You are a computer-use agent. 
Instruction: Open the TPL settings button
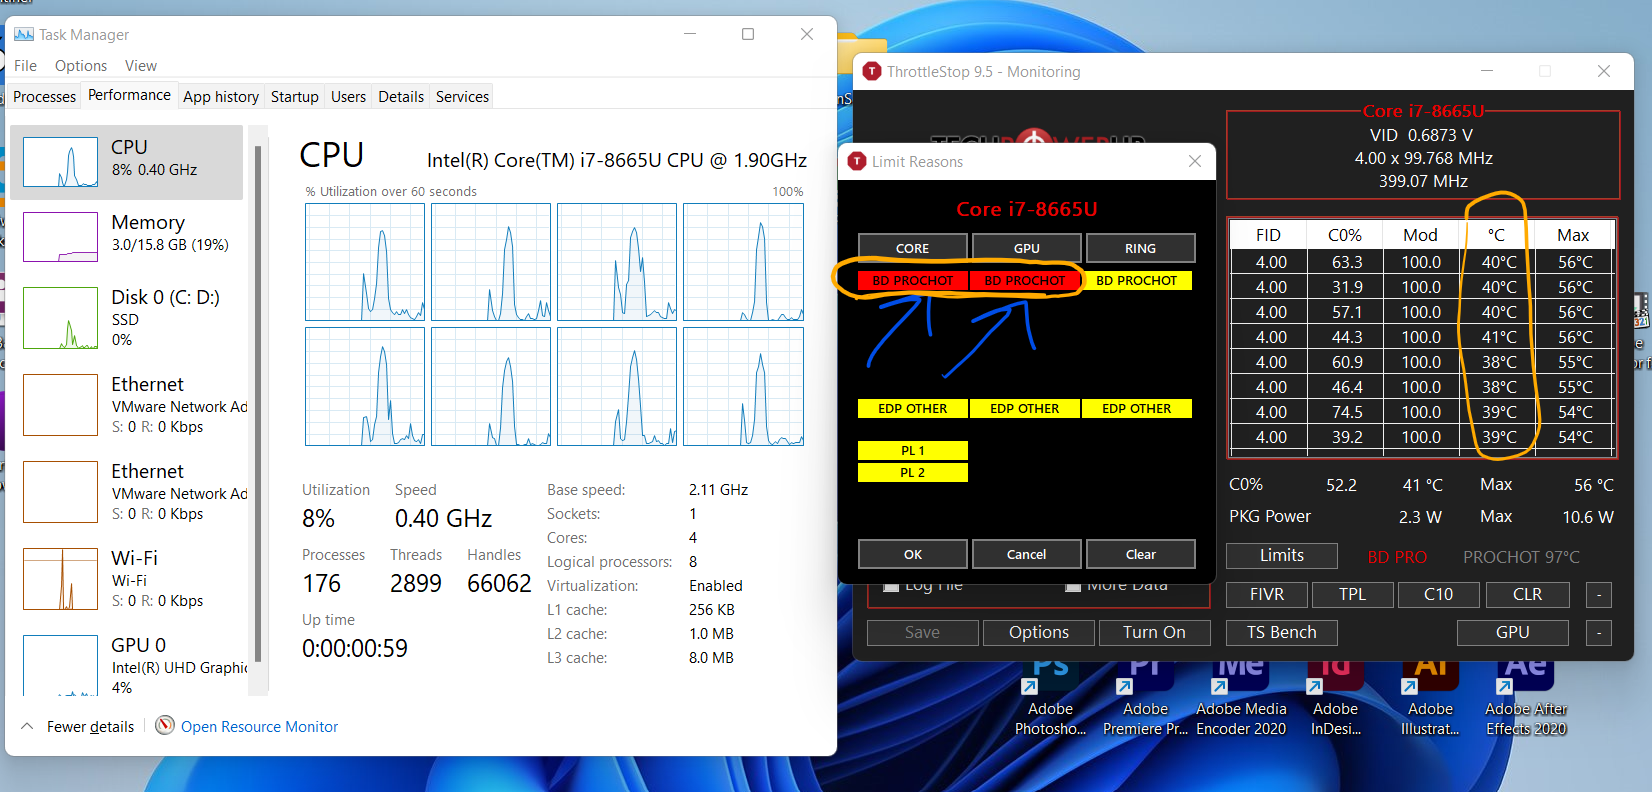tap(1353, 594)
